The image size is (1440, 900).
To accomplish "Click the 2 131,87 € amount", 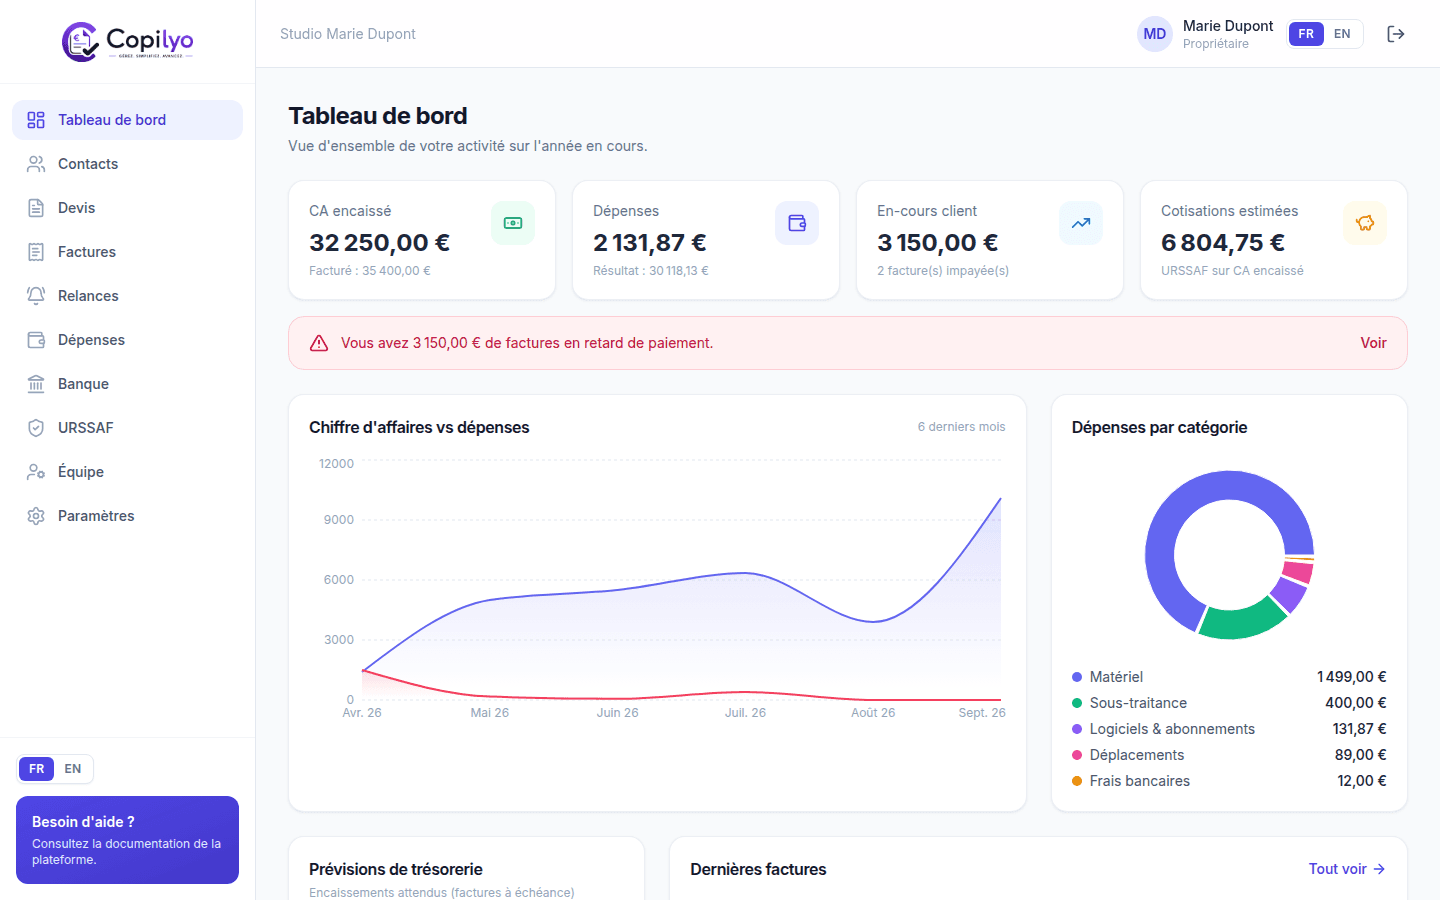I will click(x=650, y=243).
